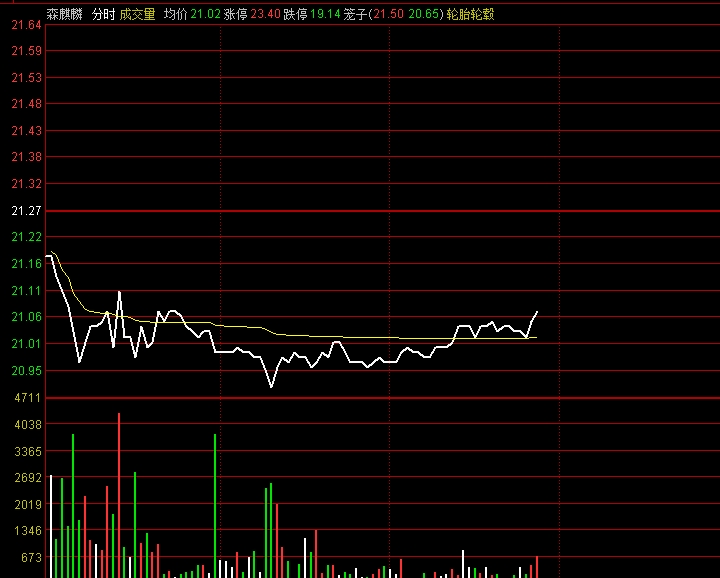Click the 3365 volume axis label
The height and width of the screenshot is (578, 720).
pyautogui.click(x=28, y=452)
